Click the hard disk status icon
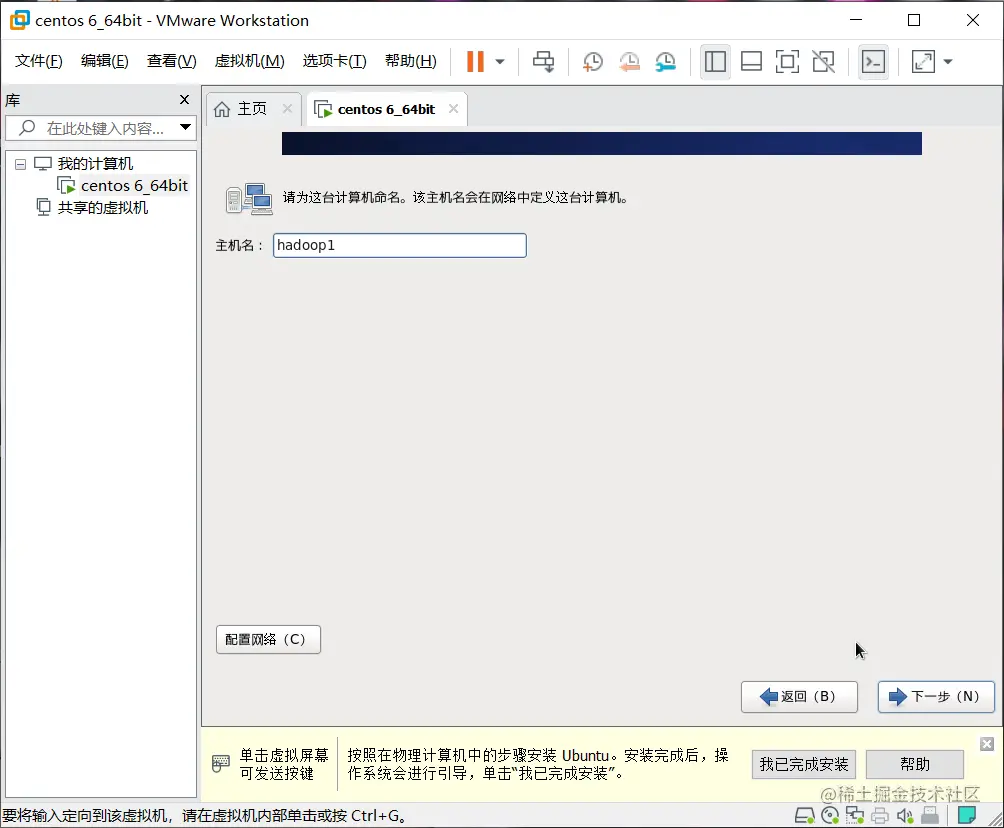This screenshot has height=828, width=1004. (x=804, y=815)
